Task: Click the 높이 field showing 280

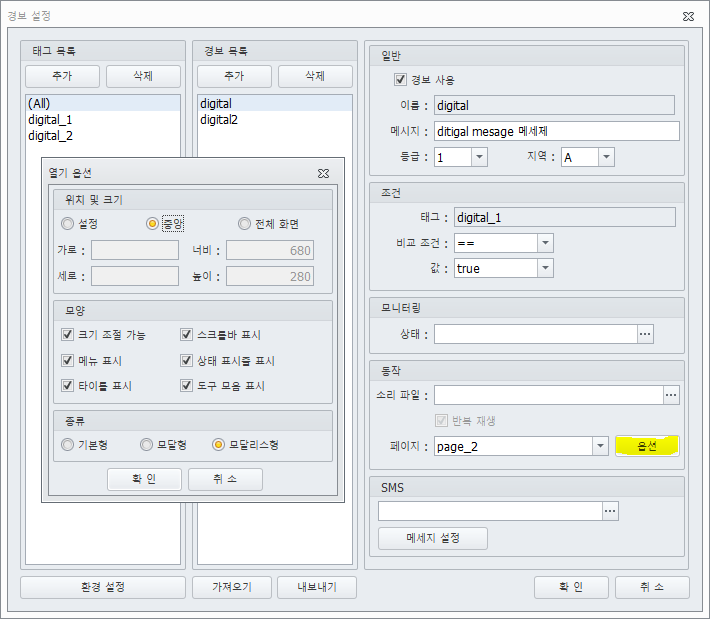Action: pyautogui.click(x=270, y=276)
